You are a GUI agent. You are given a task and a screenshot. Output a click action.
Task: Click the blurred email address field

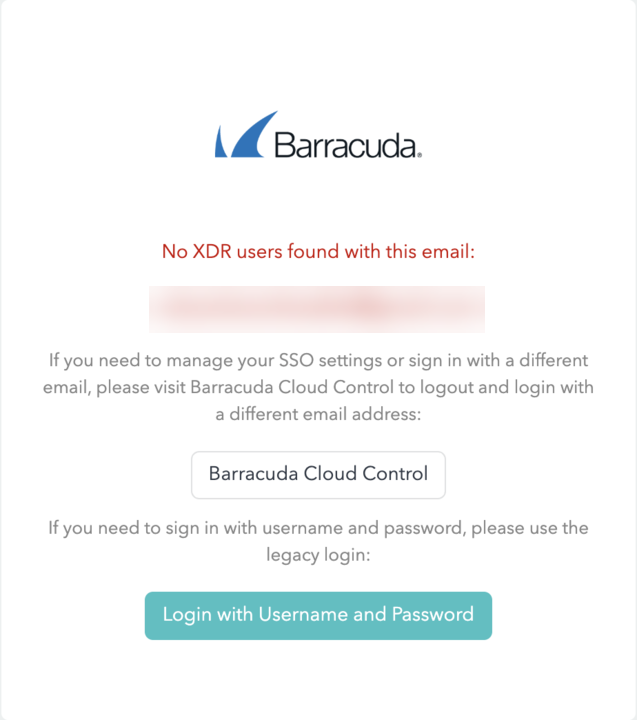pyautogui.click(x=317, y=308)
